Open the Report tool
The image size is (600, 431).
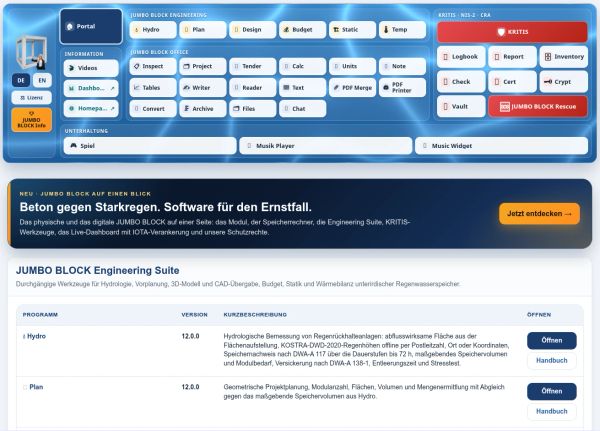coord(512,57)
